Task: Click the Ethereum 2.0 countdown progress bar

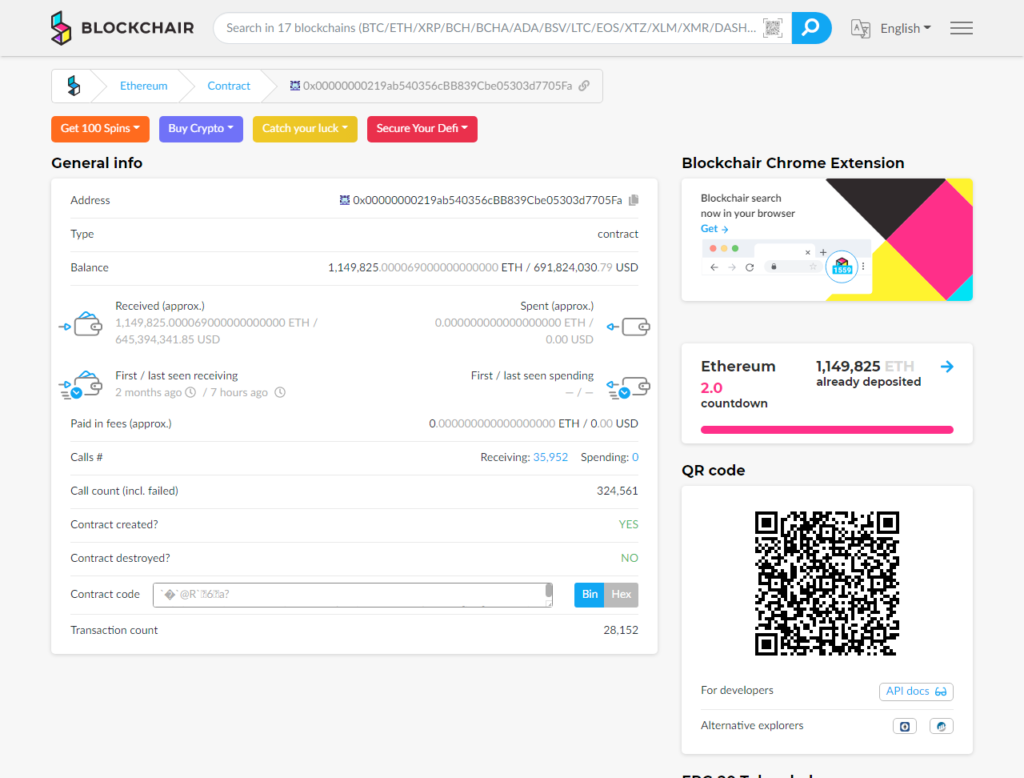Action: tap(827, 430)
